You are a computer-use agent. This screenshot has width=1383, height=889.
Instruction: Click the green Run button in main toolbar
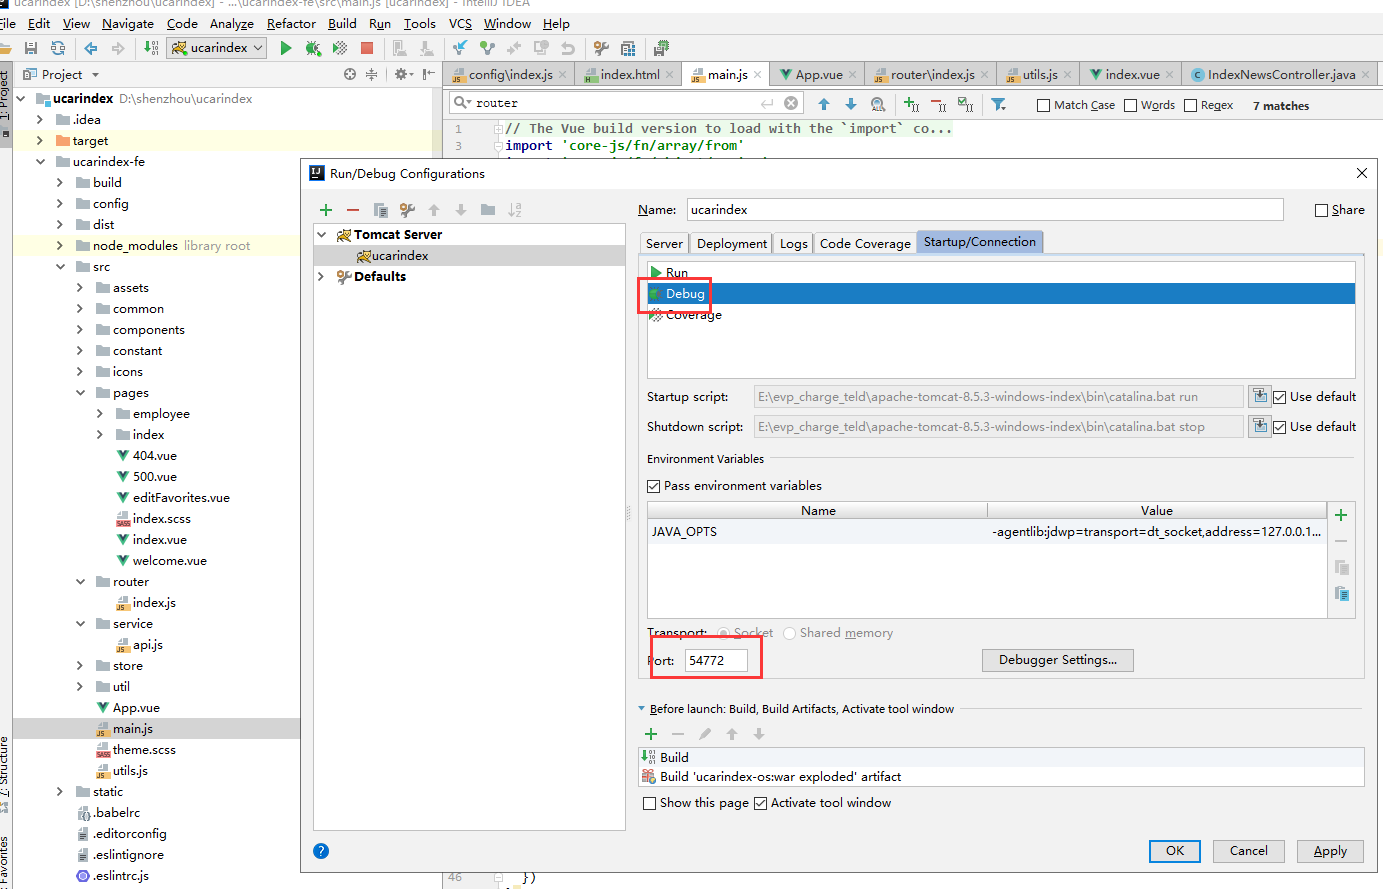point(286,48)
